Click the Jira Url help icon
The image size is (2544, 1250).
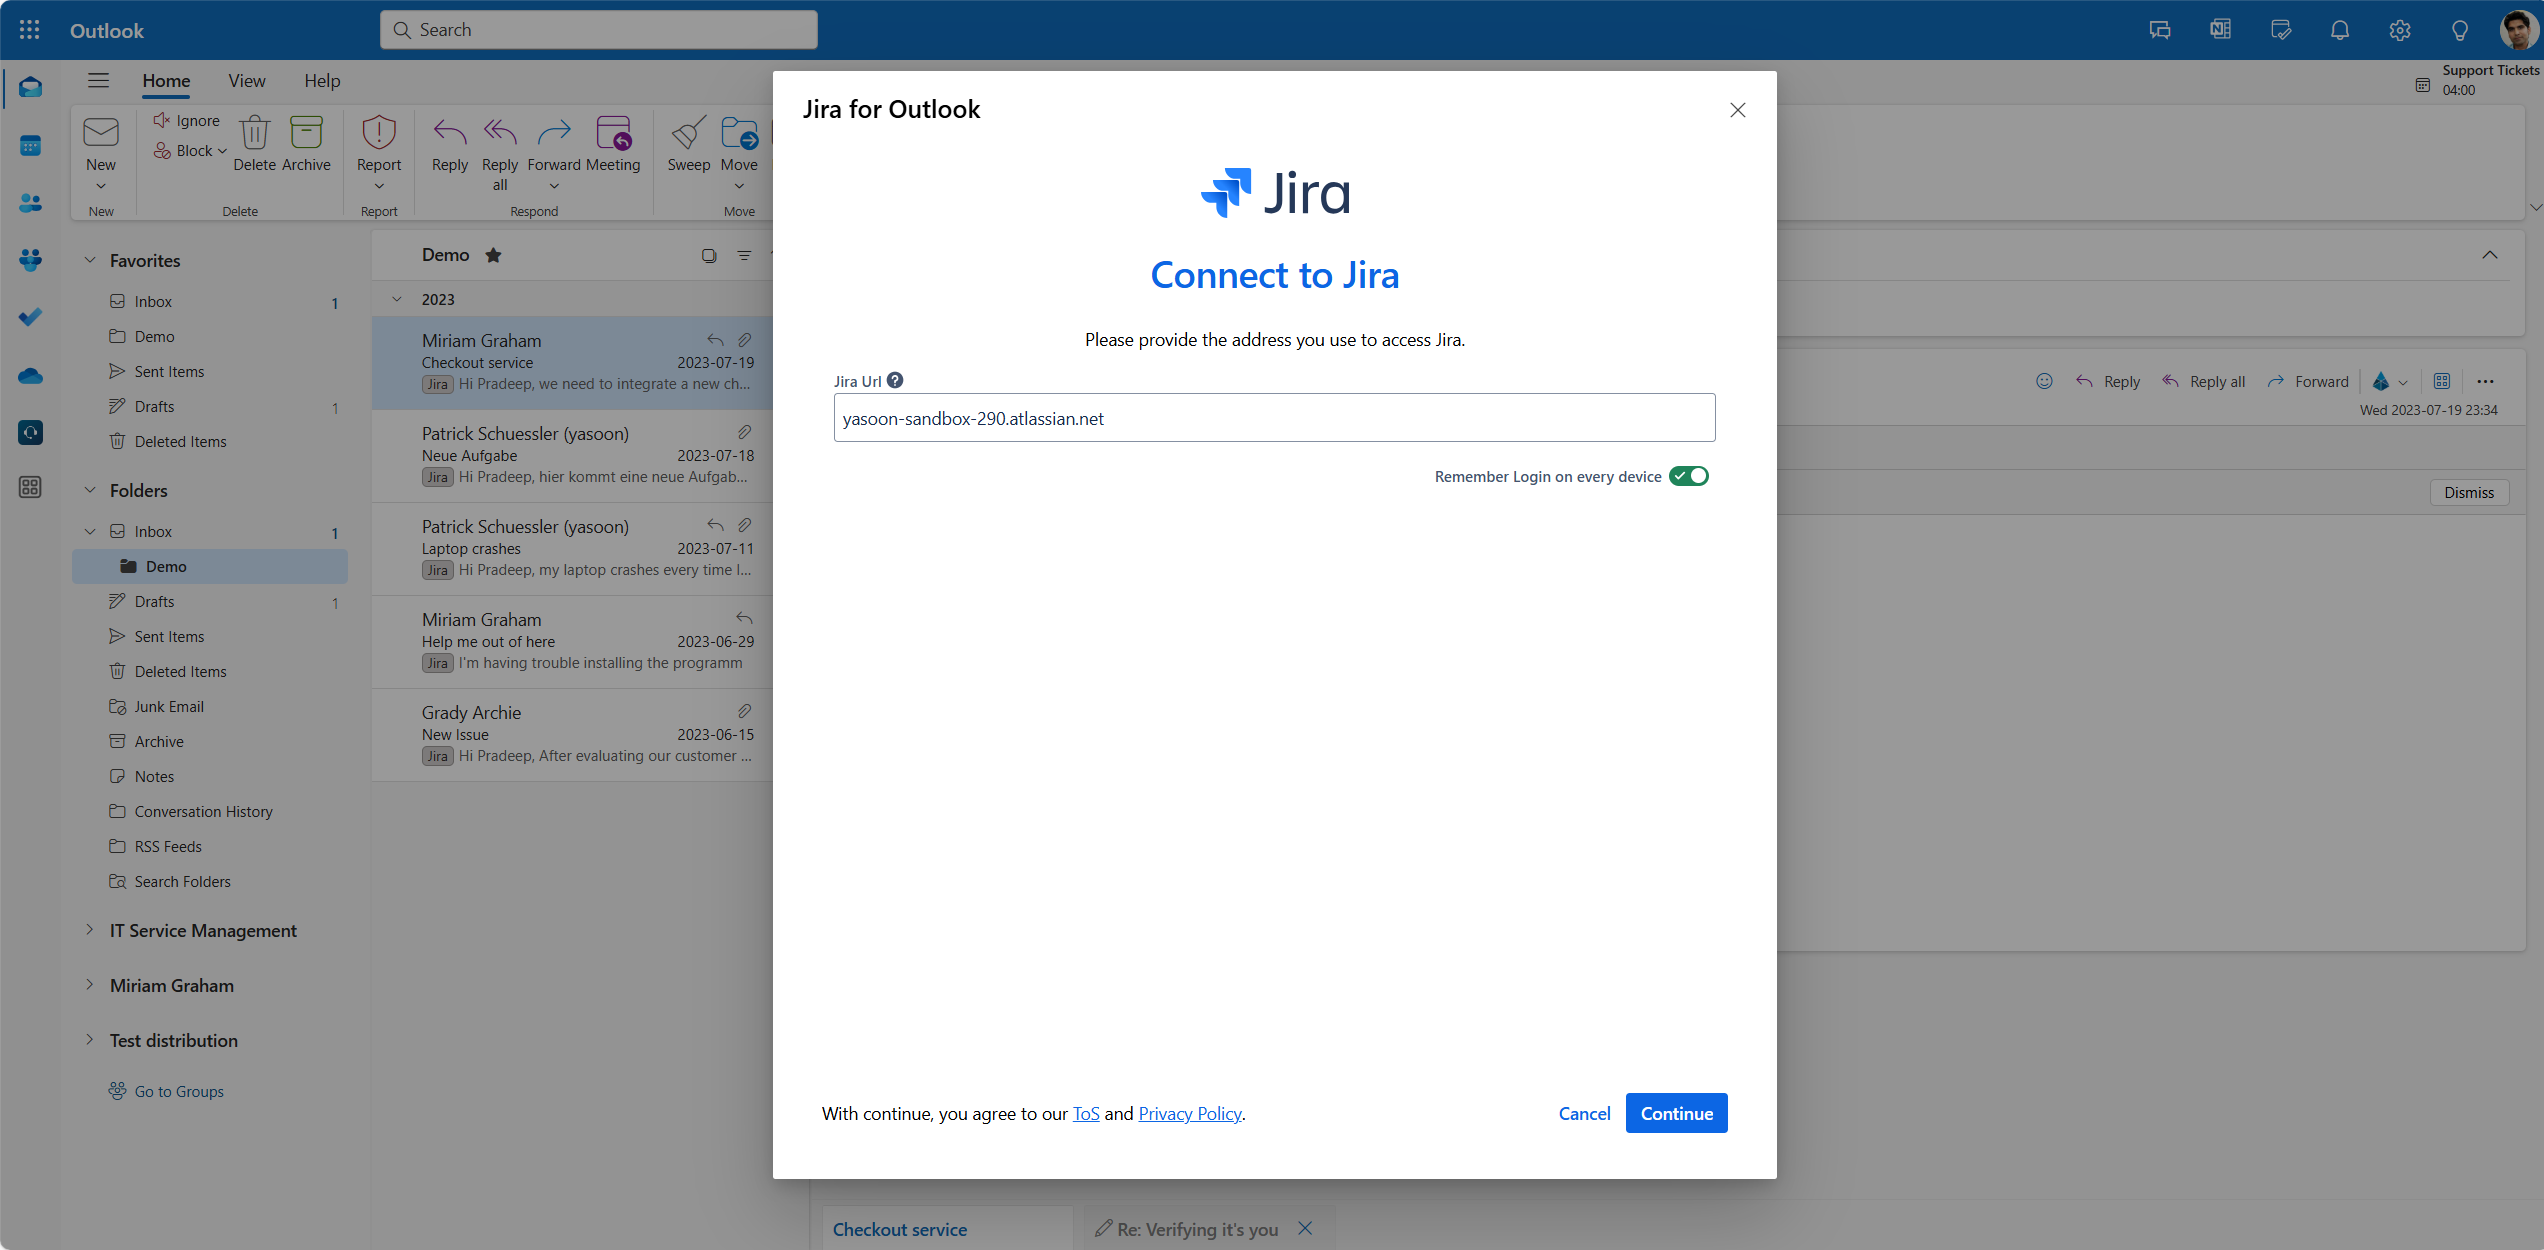coord(895,380)
